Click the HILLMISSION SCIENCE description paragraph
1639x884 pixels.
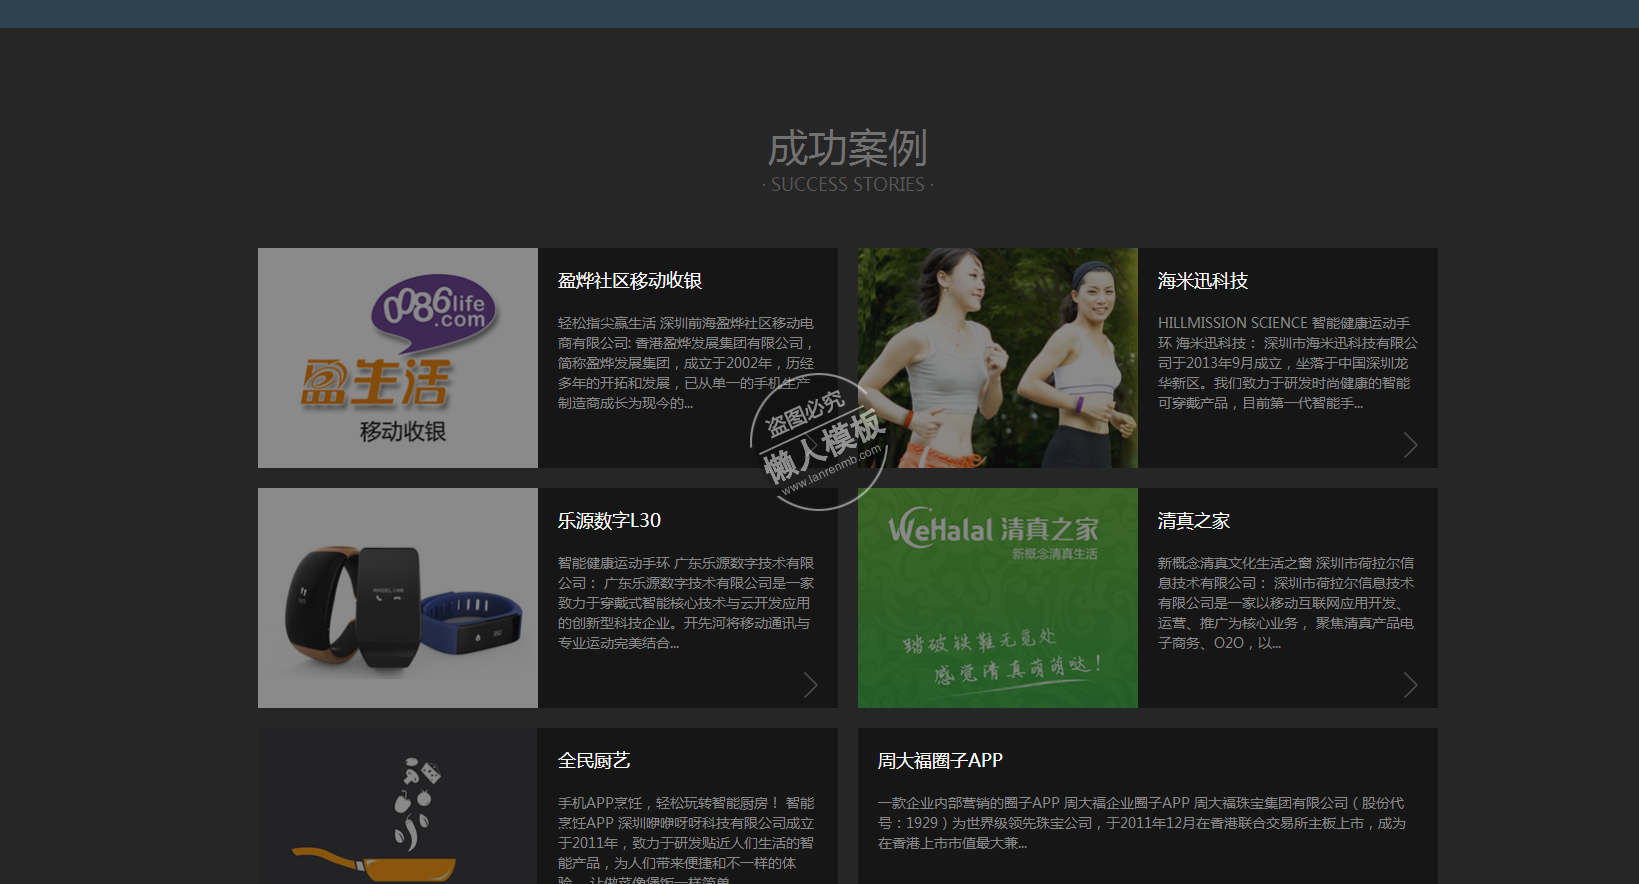[1286, 363]
